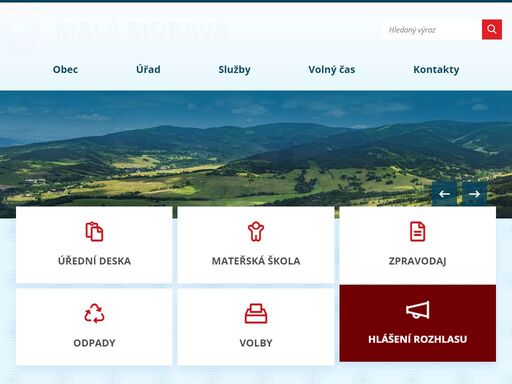This screenshot has width=512, height=384.
Task: Focus the 'Hledaný výraz' search field
Action: [432, 30]
